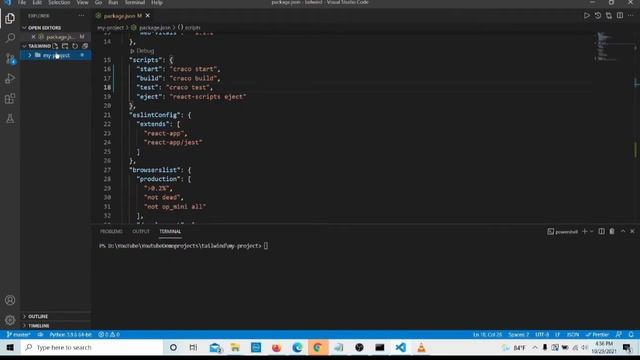Open the editor more actions ellipsis

[631, 16]
